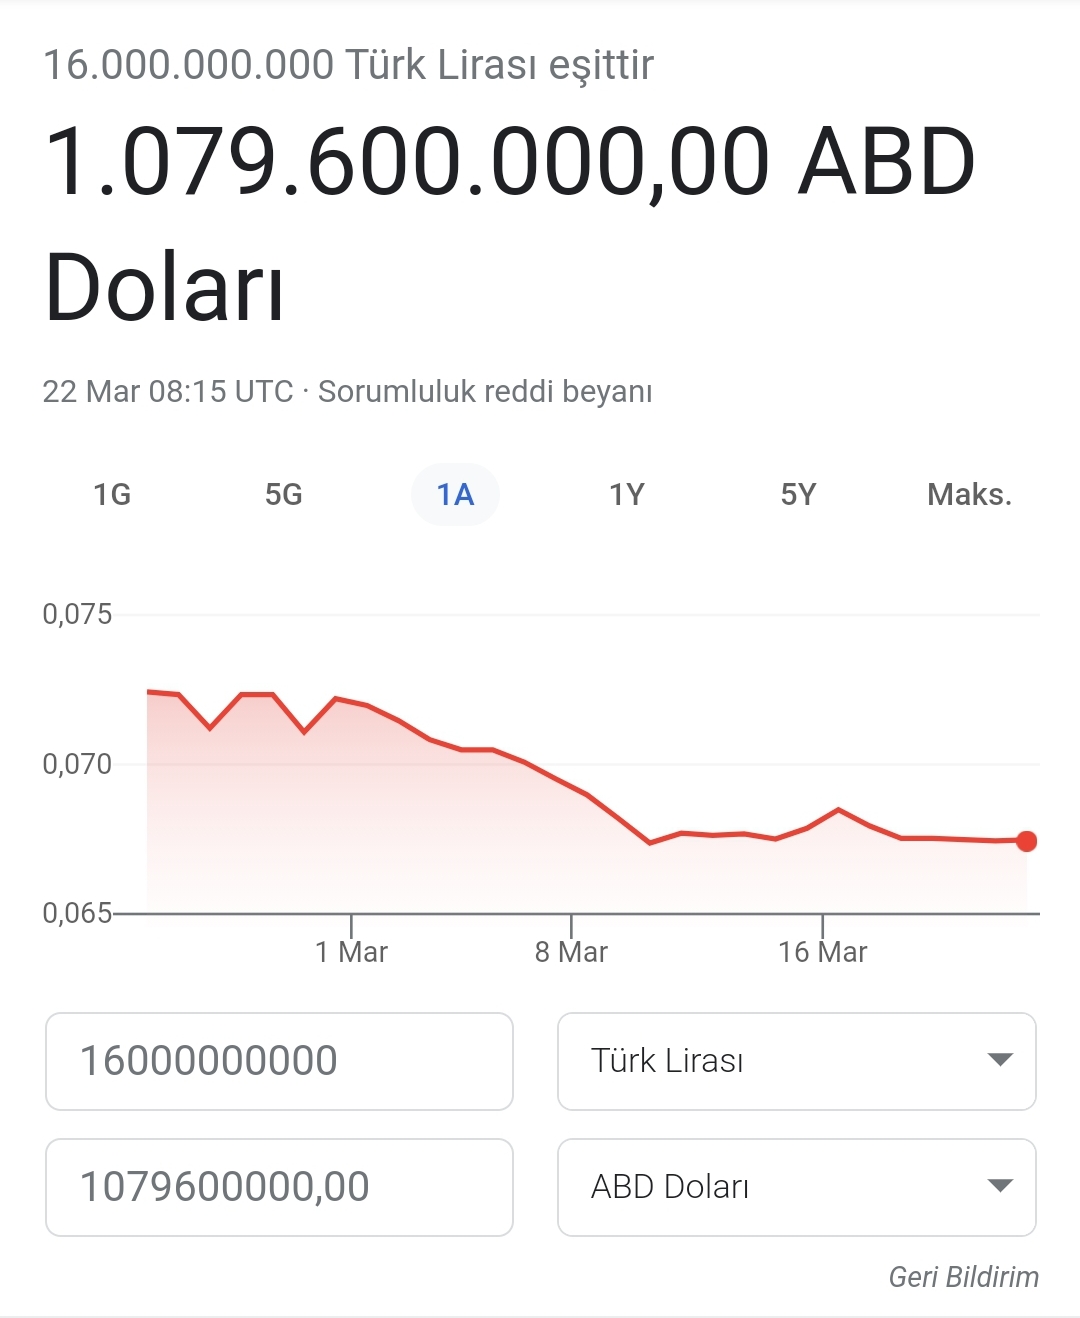Click the 1.079.600.000,00 ABD Doları result text
1080x1318 pixels.
[x=510, y=223]
